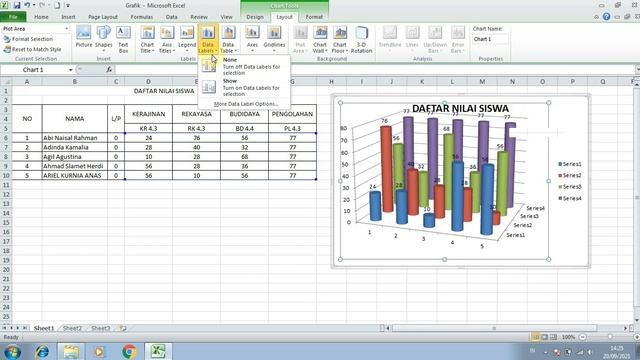Click the zoom out minus button

[x=583, y=337]
